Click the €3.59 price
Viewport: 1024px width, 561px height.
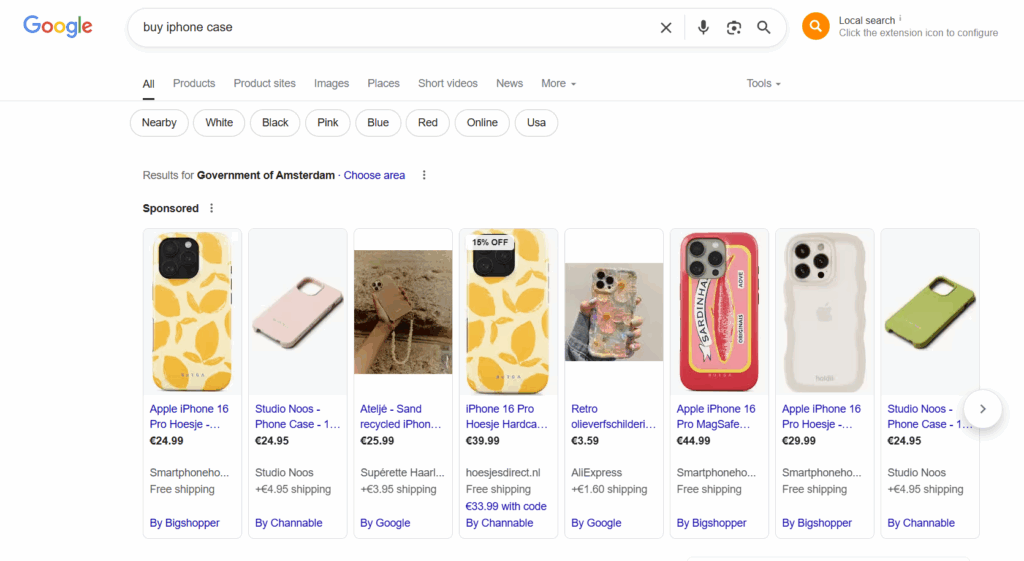click(585, 441)
